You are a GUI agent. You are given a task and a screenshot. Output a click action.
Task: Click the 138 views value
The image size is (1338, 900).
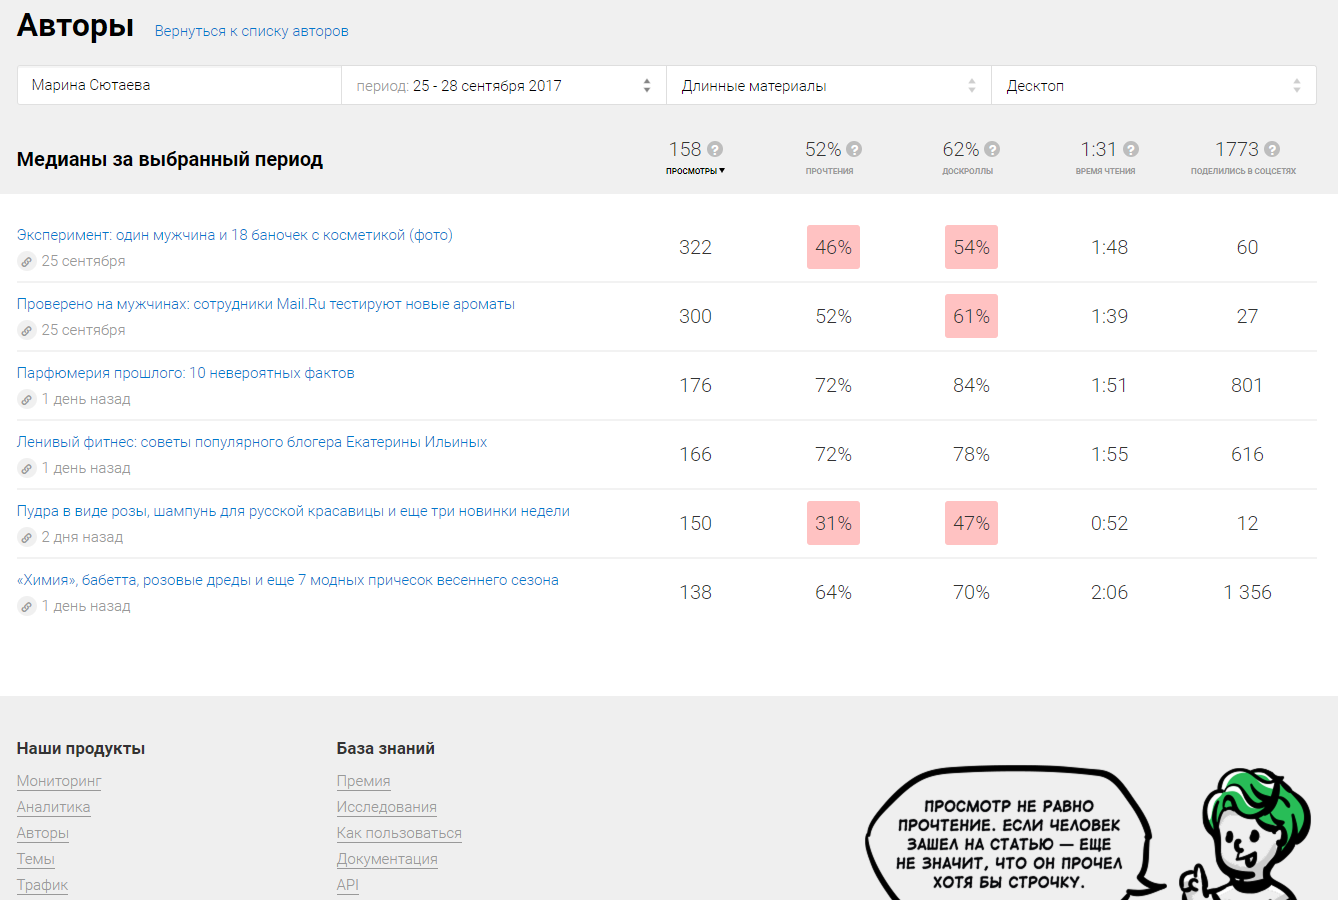(695, 592)
